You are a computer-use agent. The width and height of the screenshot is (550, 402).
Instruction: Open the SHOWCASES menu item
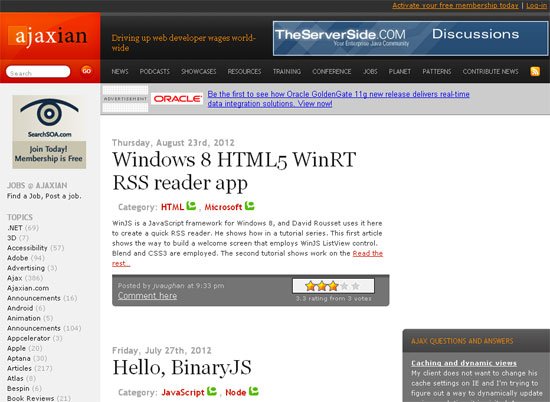click(199, 72)
